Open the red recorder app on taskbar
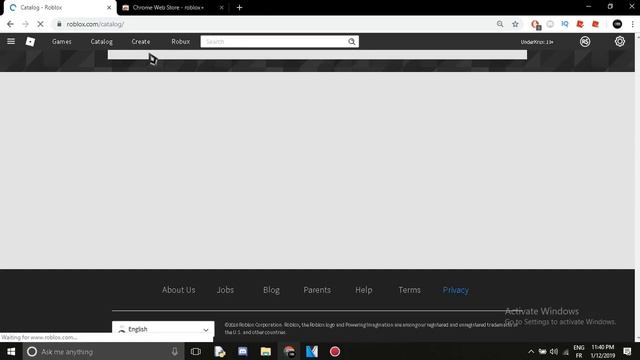This screenshot has height=360, width=640. point(335,351)
